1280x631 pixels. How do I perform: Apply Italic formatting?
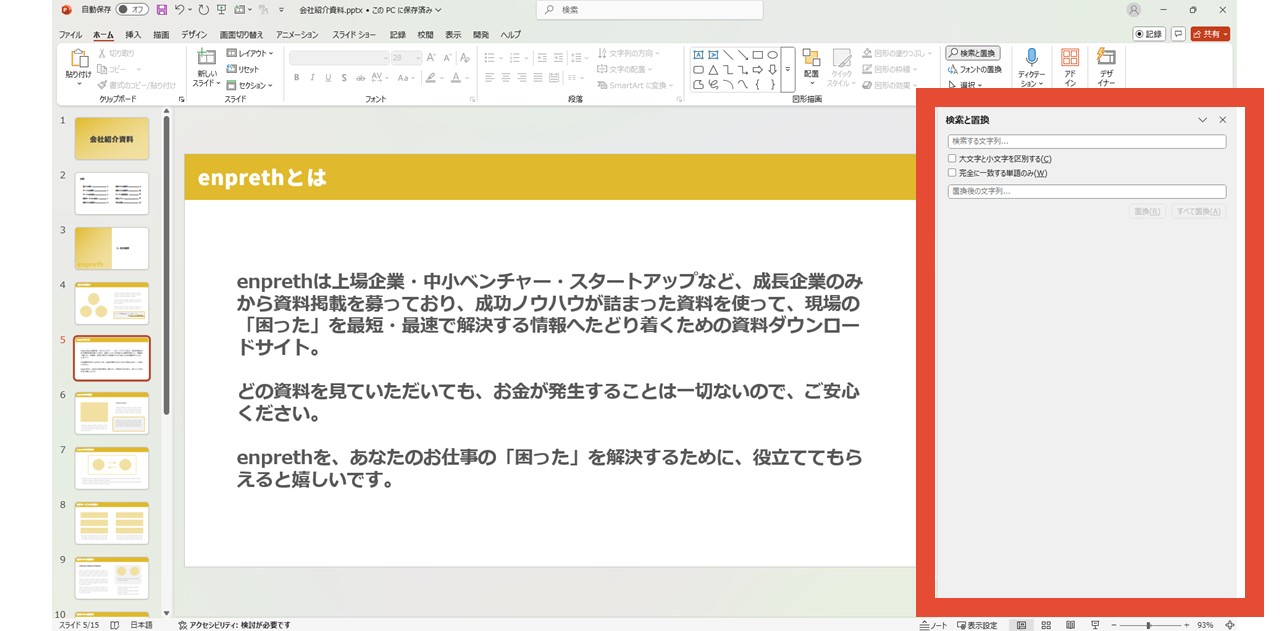pos(312,78)
